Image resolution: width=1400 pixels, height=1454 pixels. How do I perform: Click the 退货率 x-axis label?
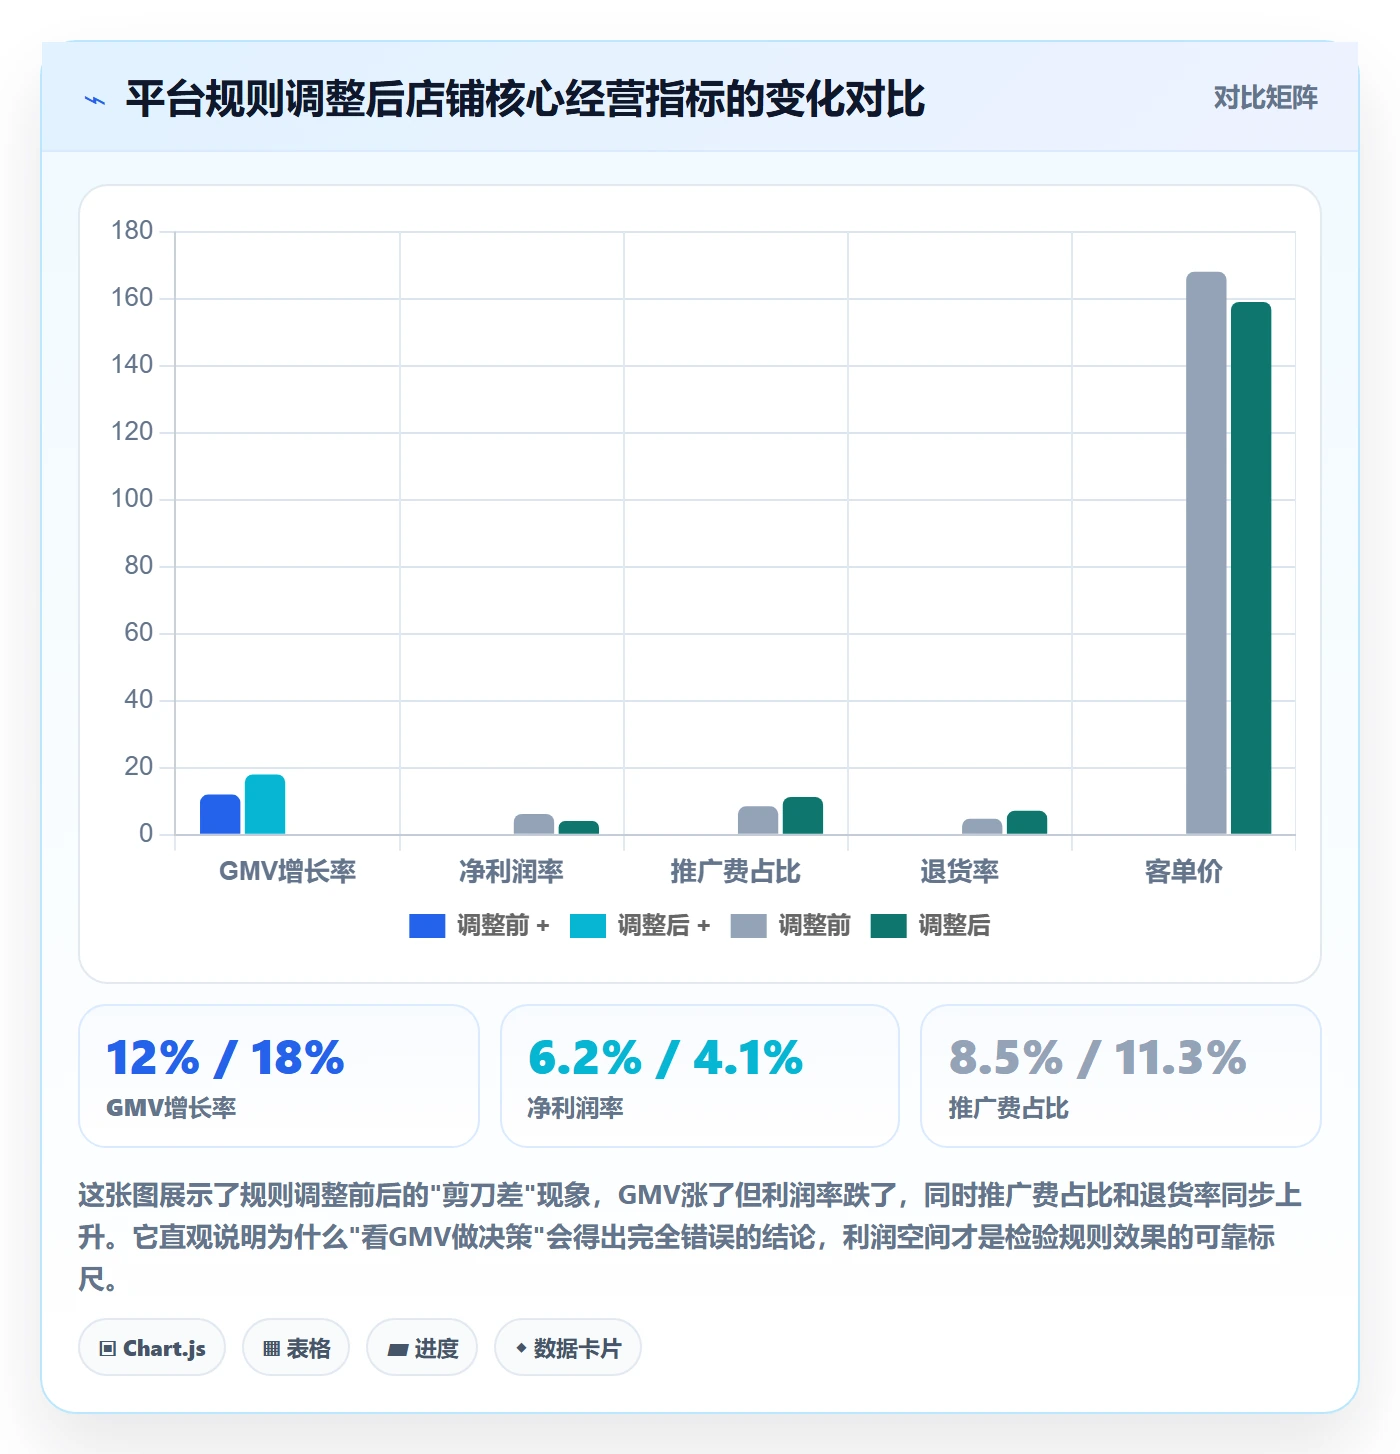pos(959,871)
